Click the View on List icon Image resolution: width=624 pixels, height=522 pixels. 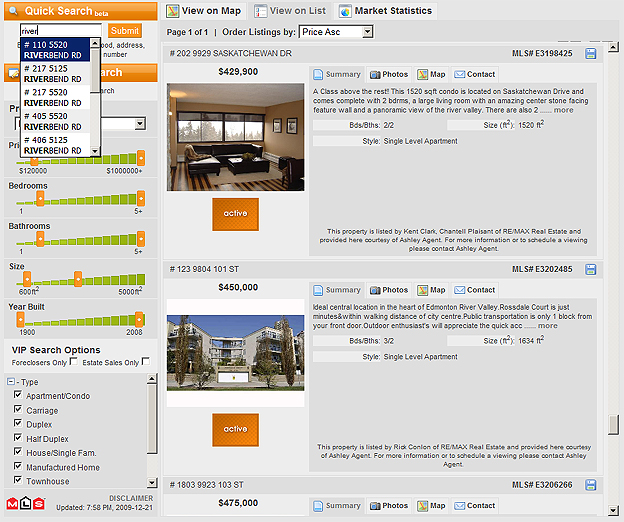[261, 11]
